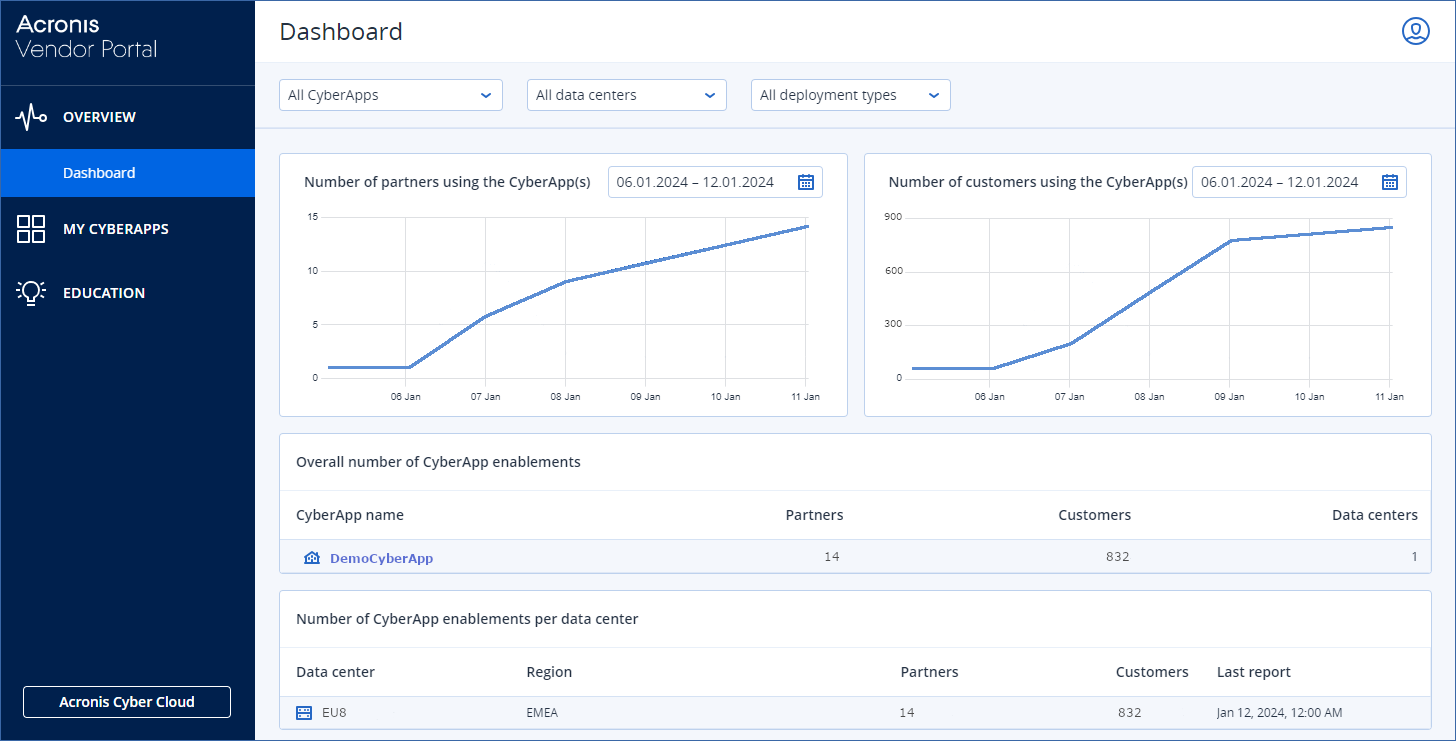
Task: Click the Number of partners chart title
Action: pyautogui.click(x=447, y=182)
